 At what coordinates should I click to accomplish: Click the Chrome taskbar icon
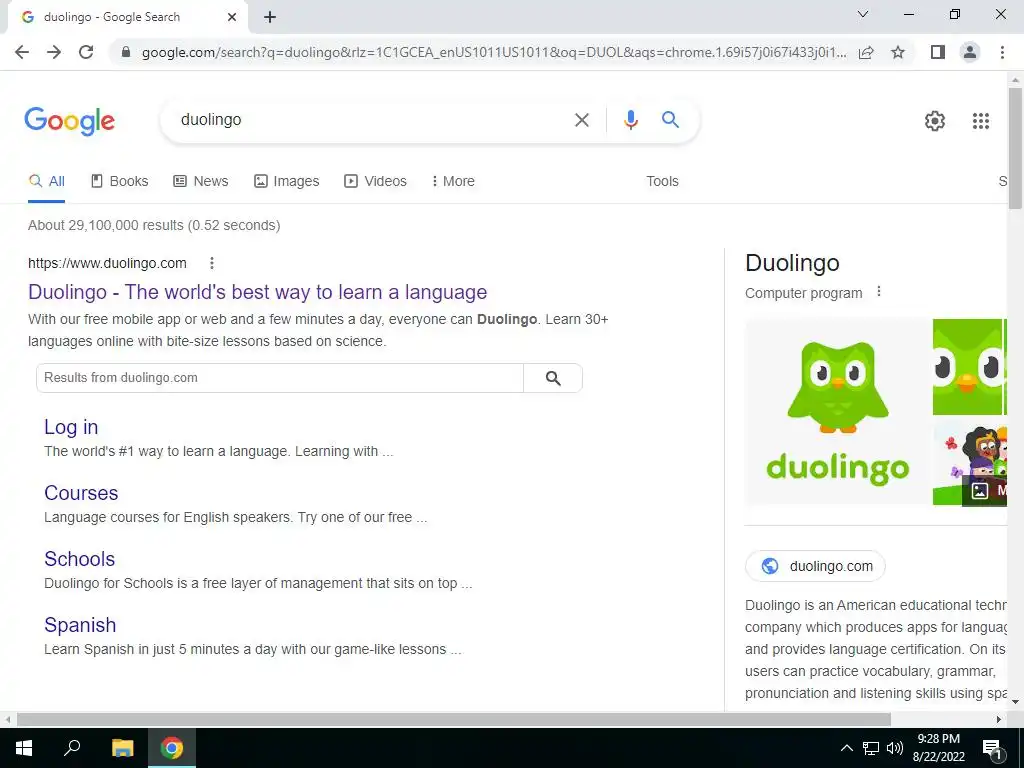pyautogui.click(x=172, y=748)
